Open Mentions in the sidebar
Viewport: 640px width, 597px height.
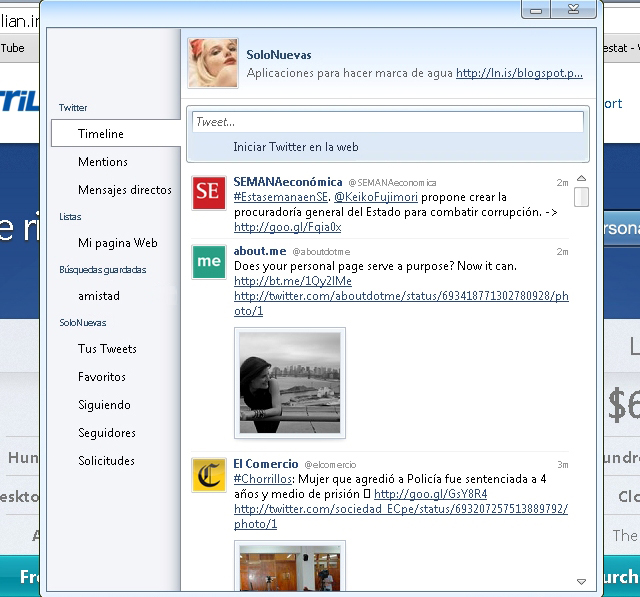click(x=103, y=162)
